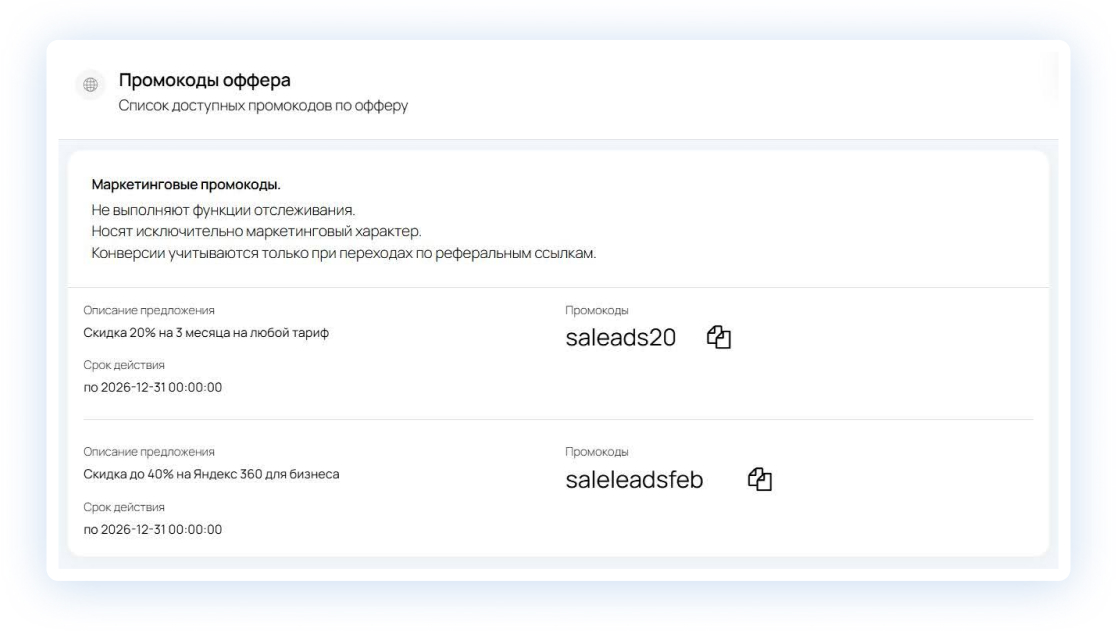This screenshot has width=1116, height=631.
Task: Click subtitle Список доступных промокодов по офферу
Action: [x=263, y=105]
